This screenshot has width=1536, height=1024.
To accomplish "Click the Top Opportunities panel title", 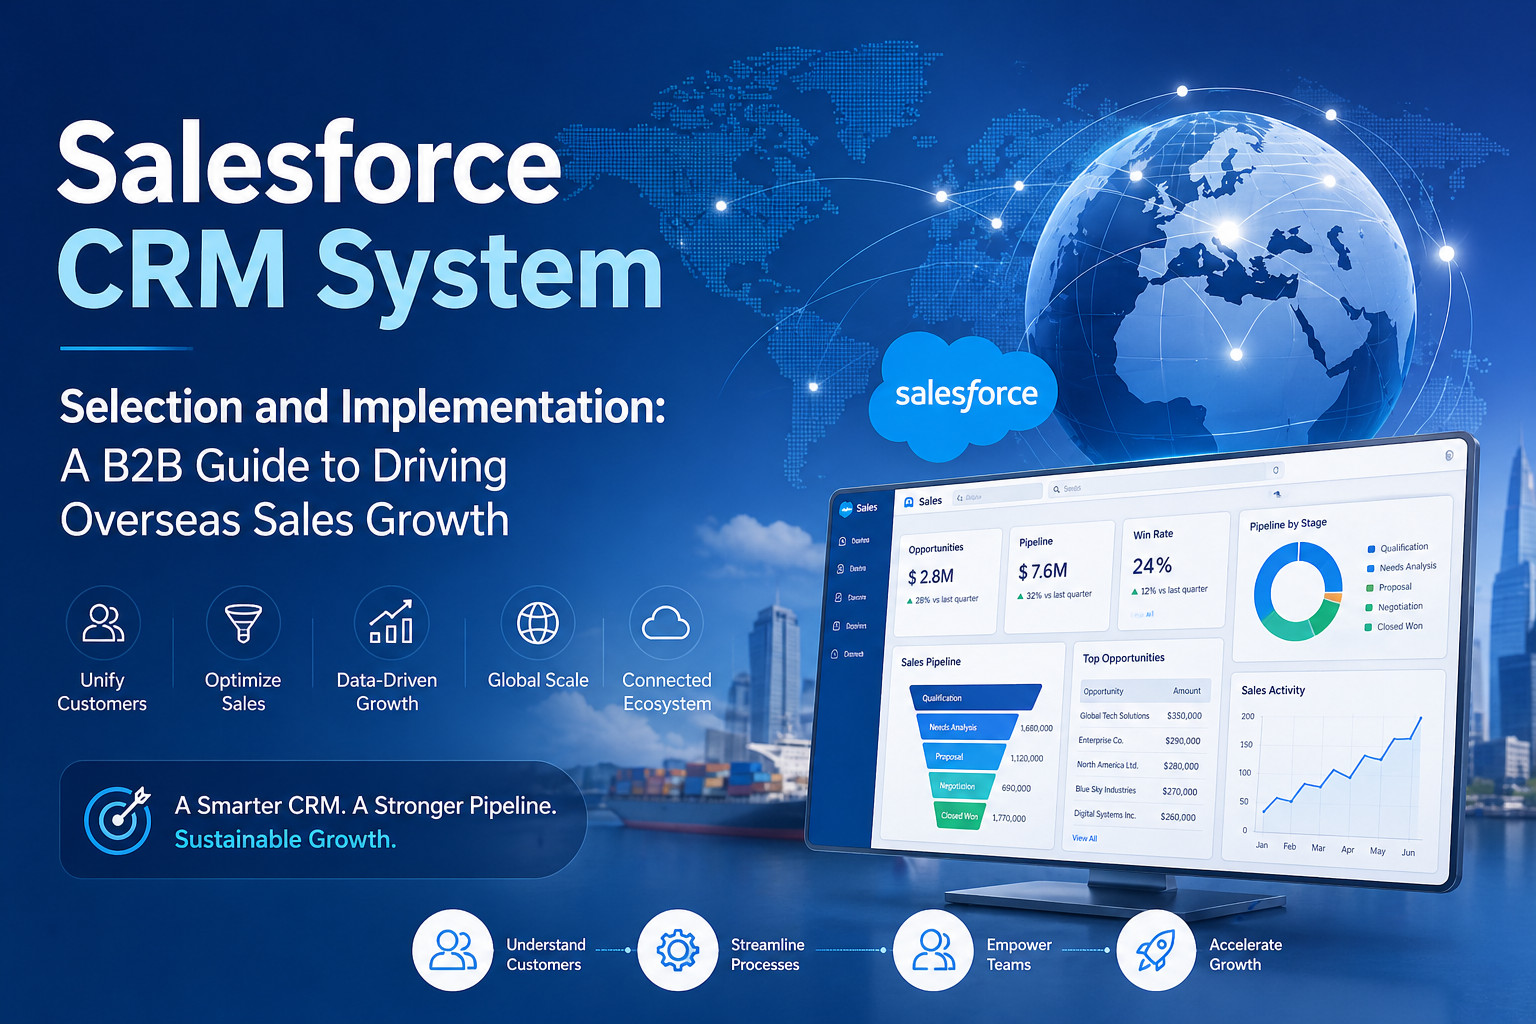I will [1124, 658].
